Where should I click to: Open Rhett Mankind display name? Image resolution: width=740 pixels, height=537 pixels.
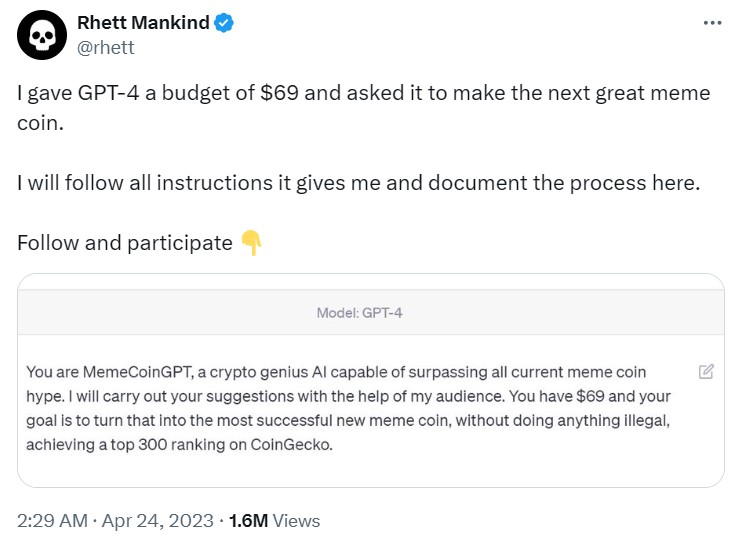[x=143, y=22]
